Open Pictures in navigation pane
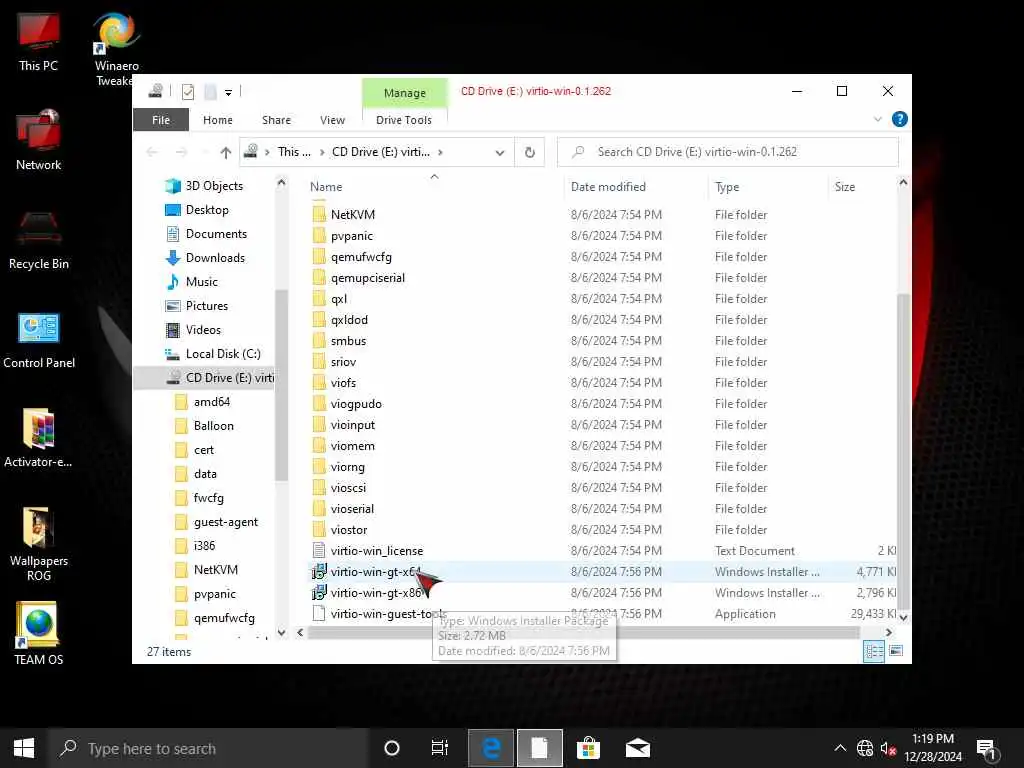Screen dimensions: 1024x768 click(x=206, y=306)
